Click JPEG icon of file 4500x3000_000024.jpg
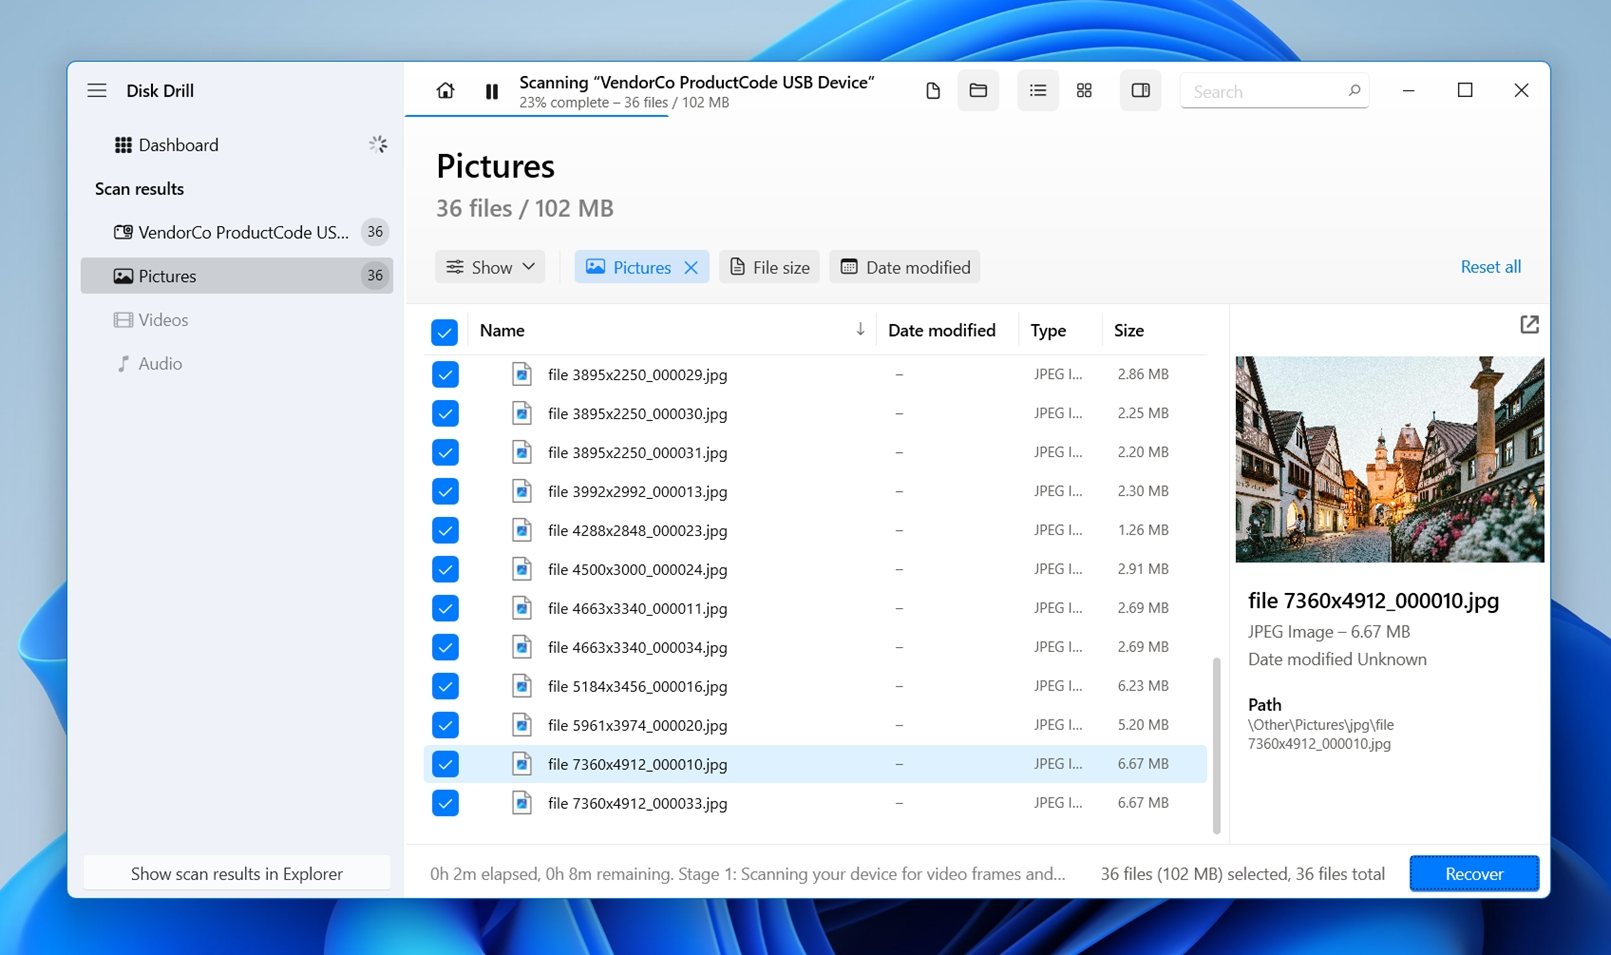 pos(522,569)
